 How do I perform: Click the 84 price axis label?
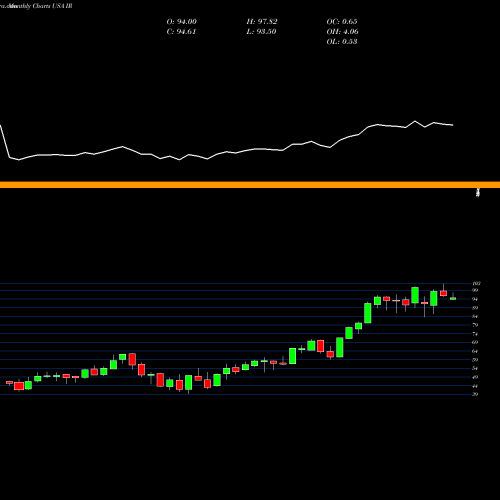click(x=475, y=316)
